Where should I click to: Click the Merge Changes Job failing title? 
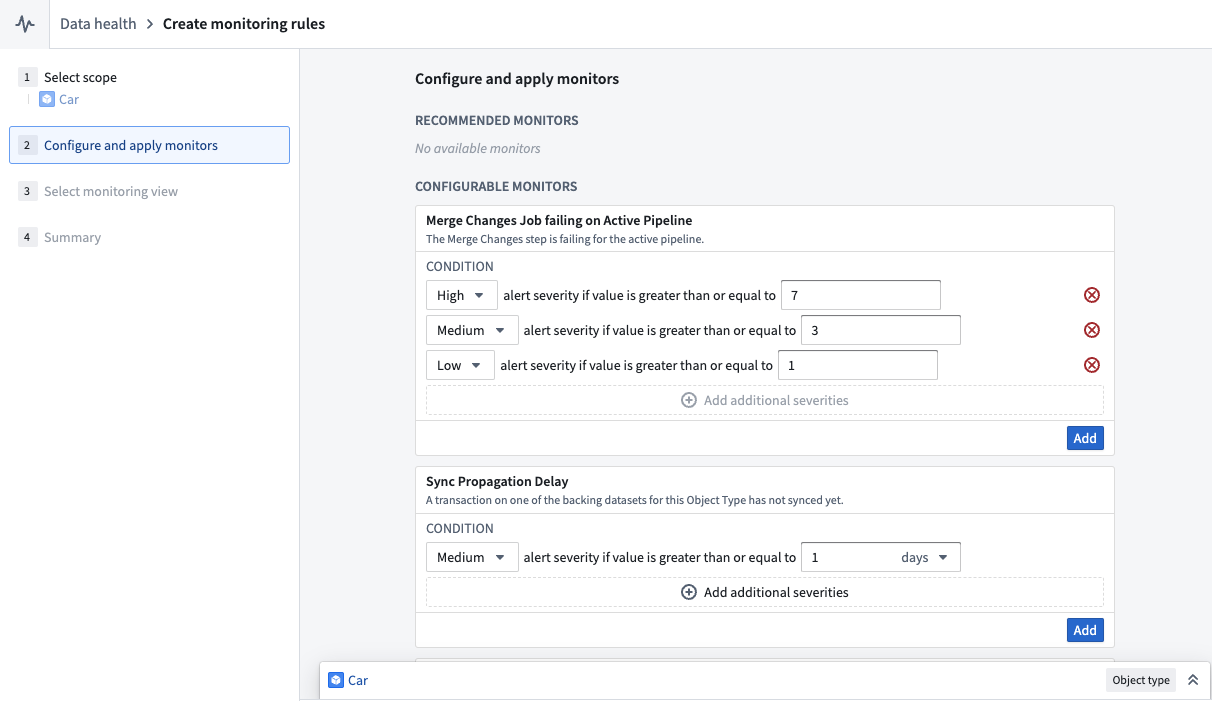[559, 220]
